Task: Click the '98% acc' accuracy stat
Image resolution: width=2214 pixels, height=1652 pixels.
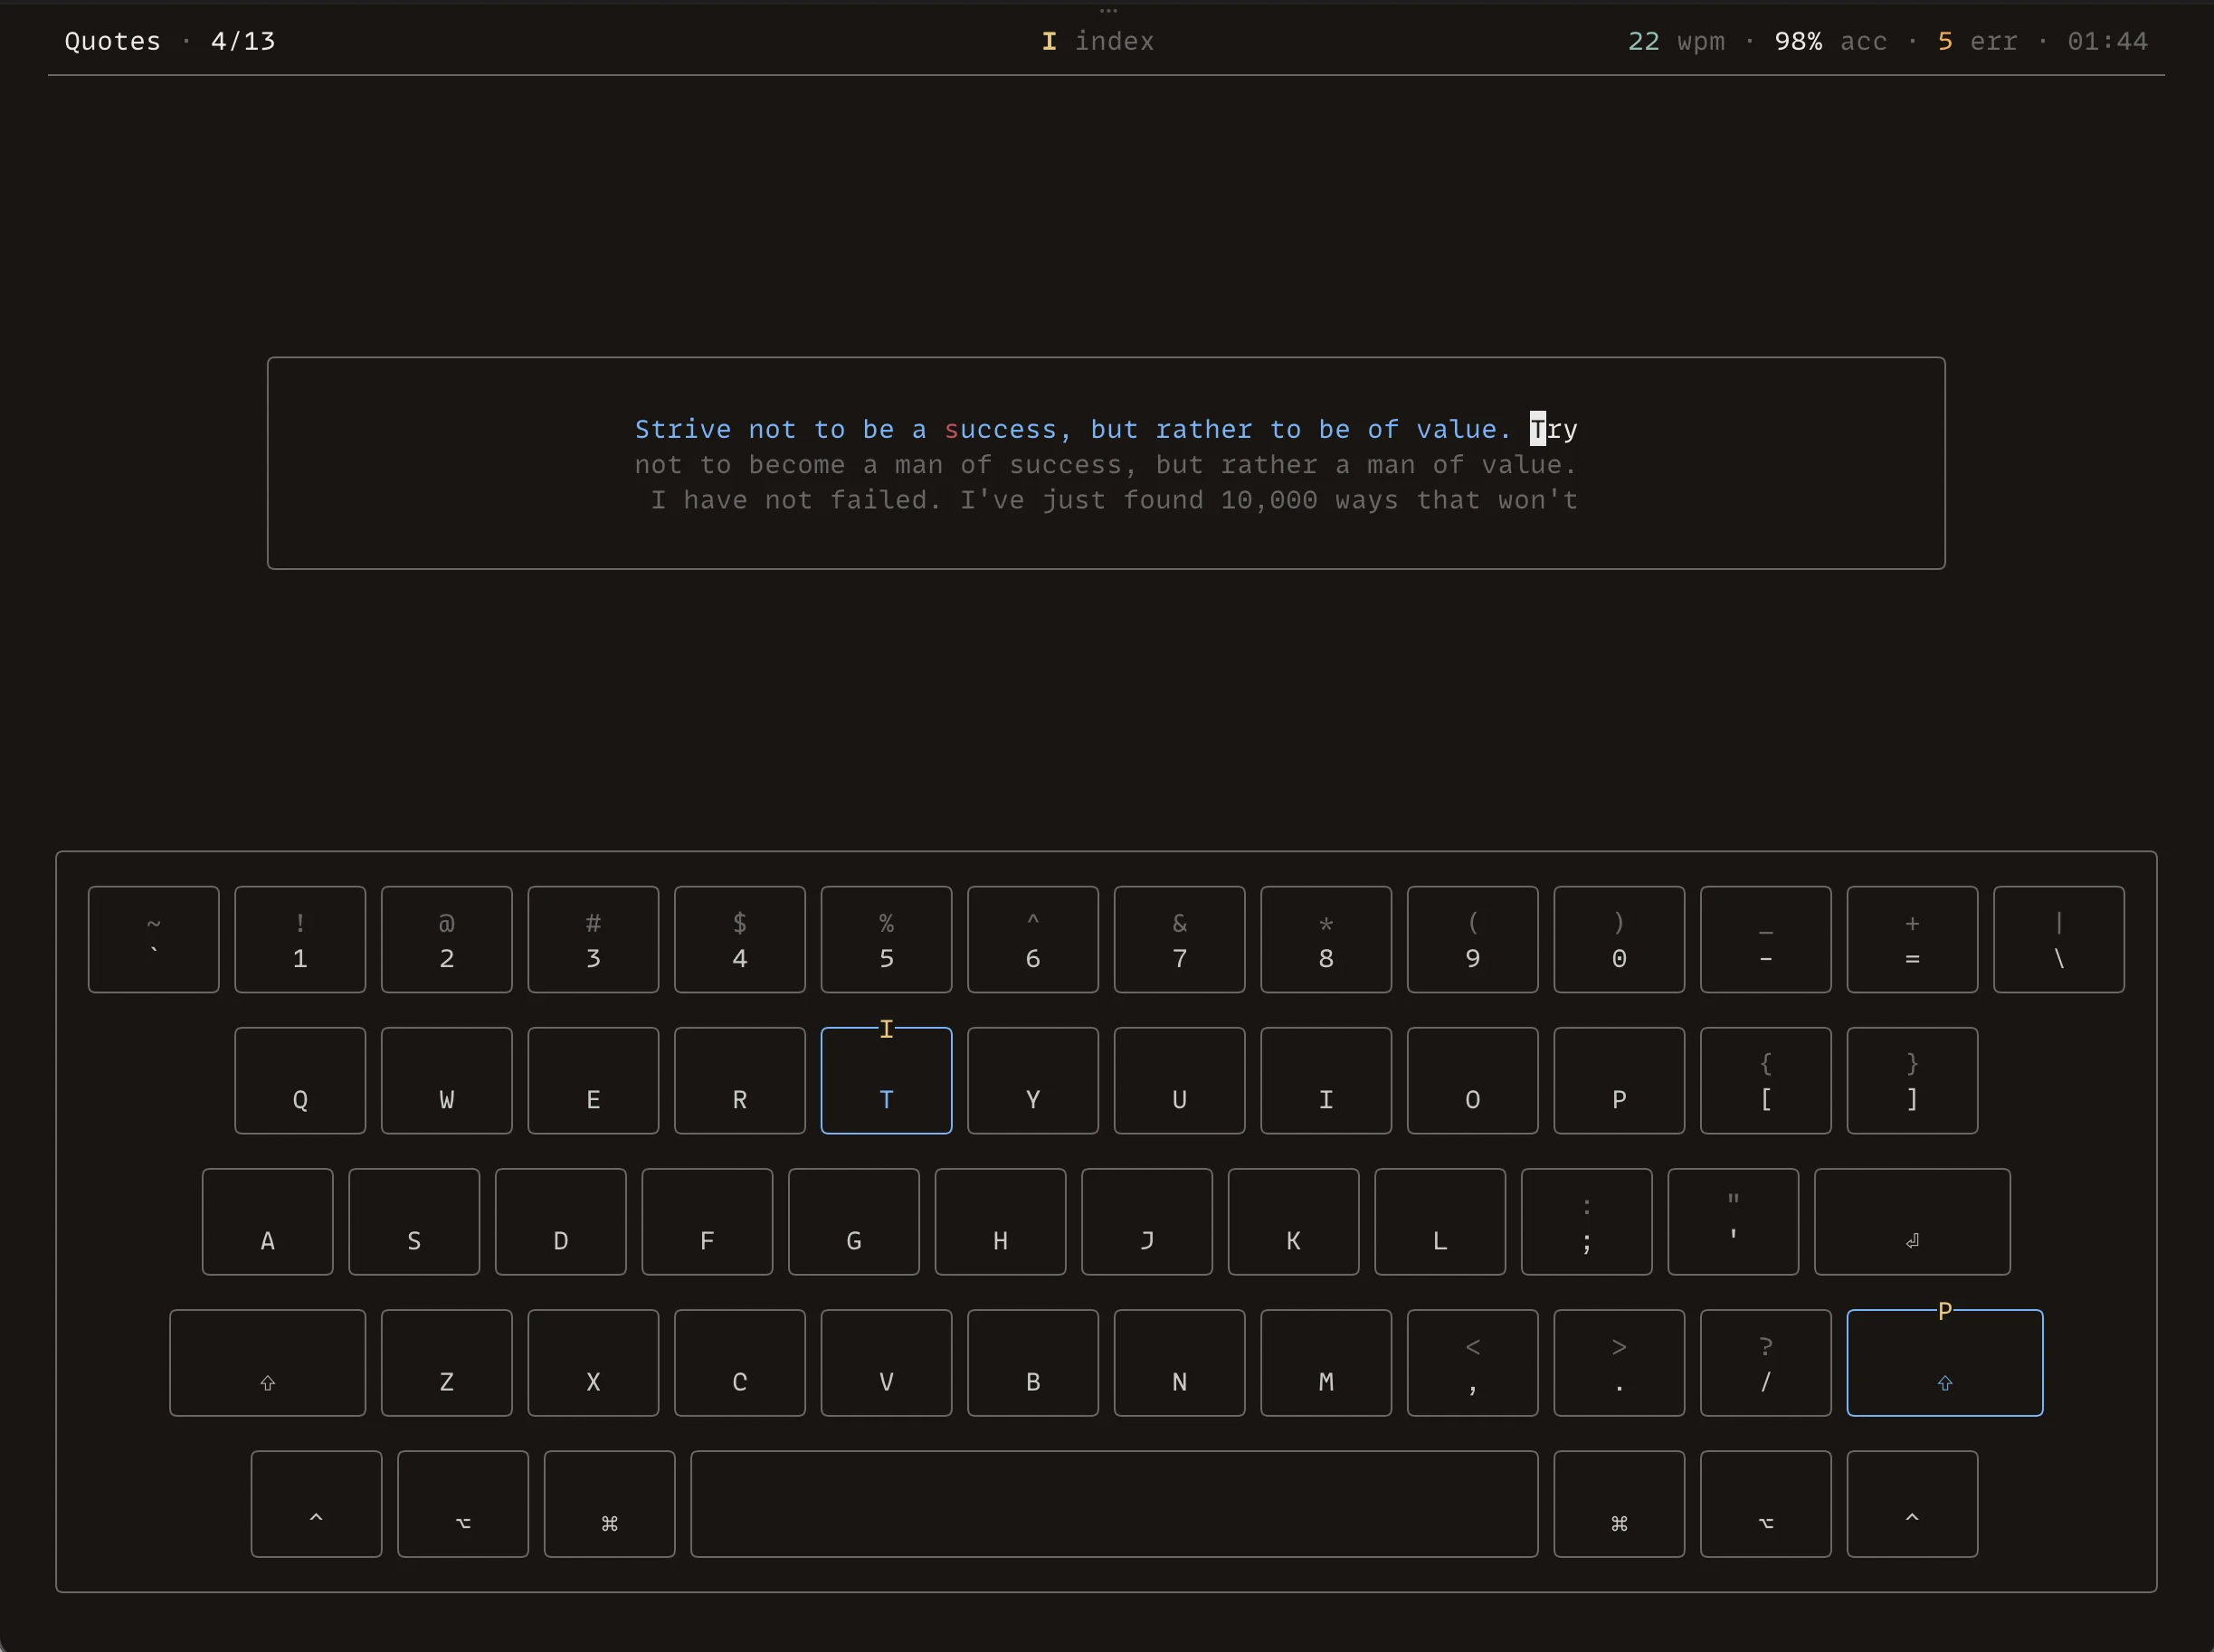Action: [x=1830, y=41]
